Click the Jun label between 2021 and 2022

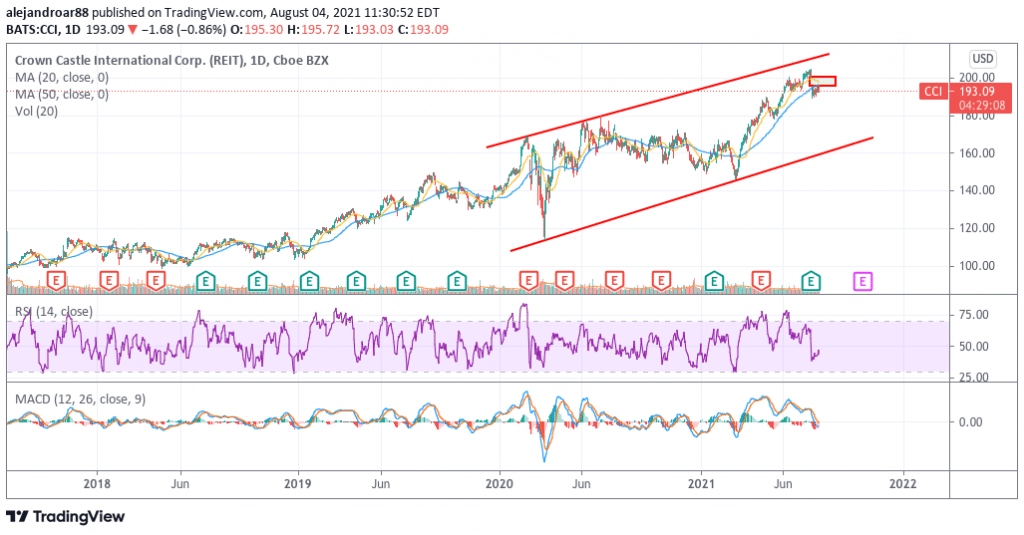point(783,484)
